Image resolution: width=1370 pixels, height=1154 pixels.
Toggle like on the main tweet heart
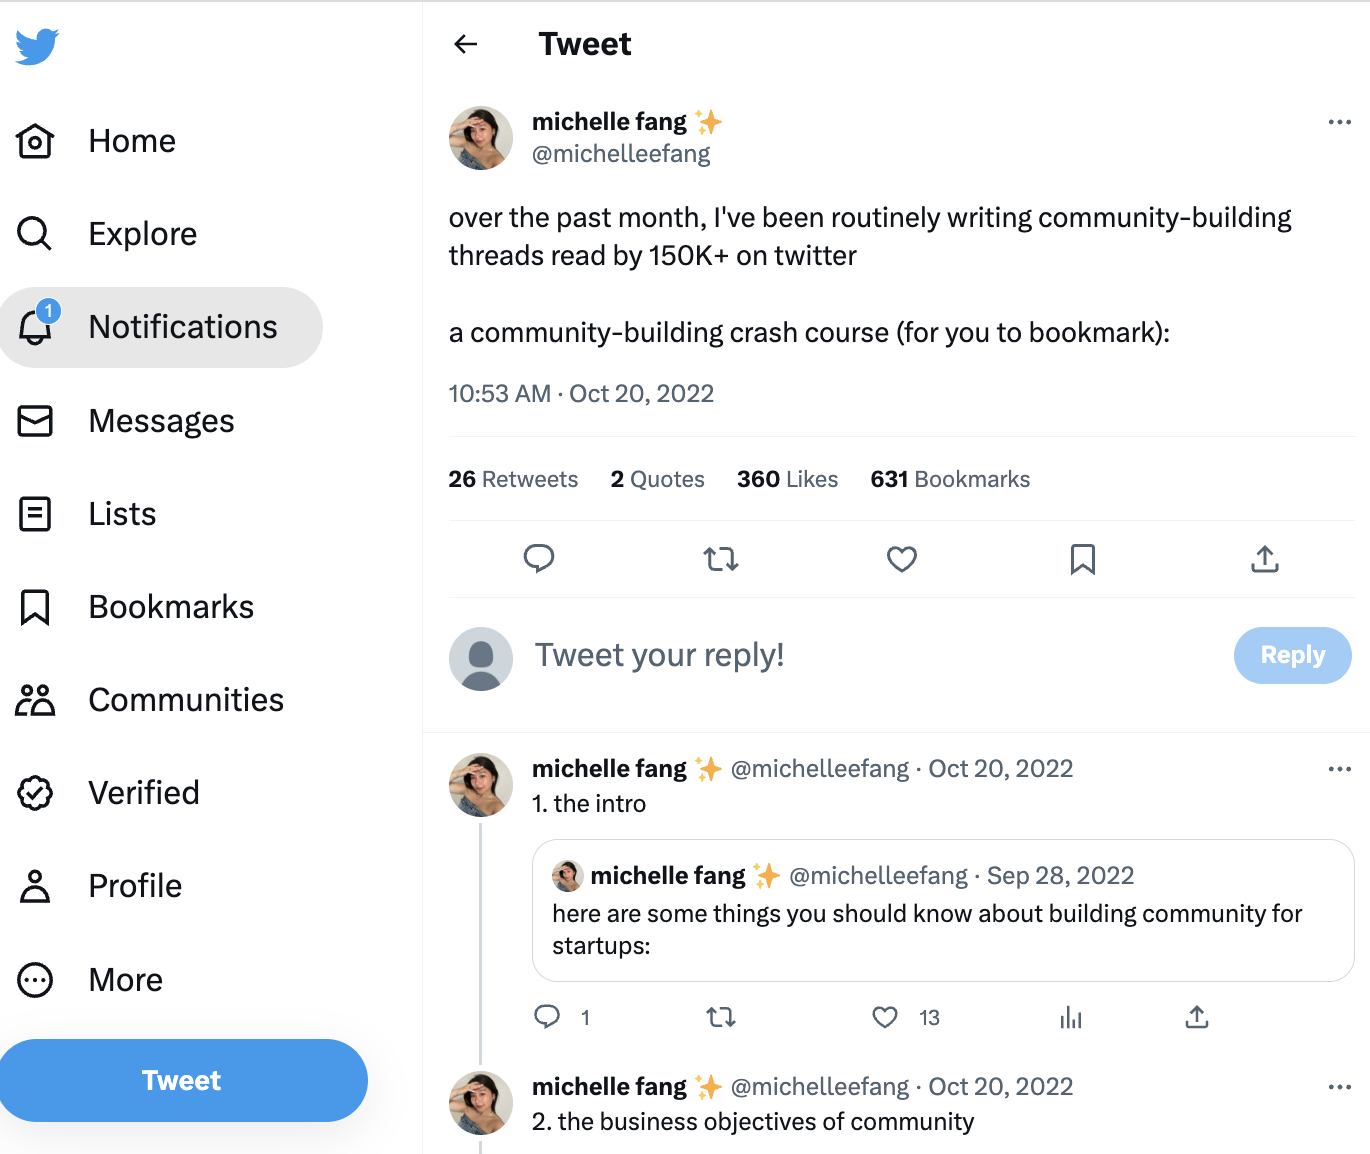(902, 558)
